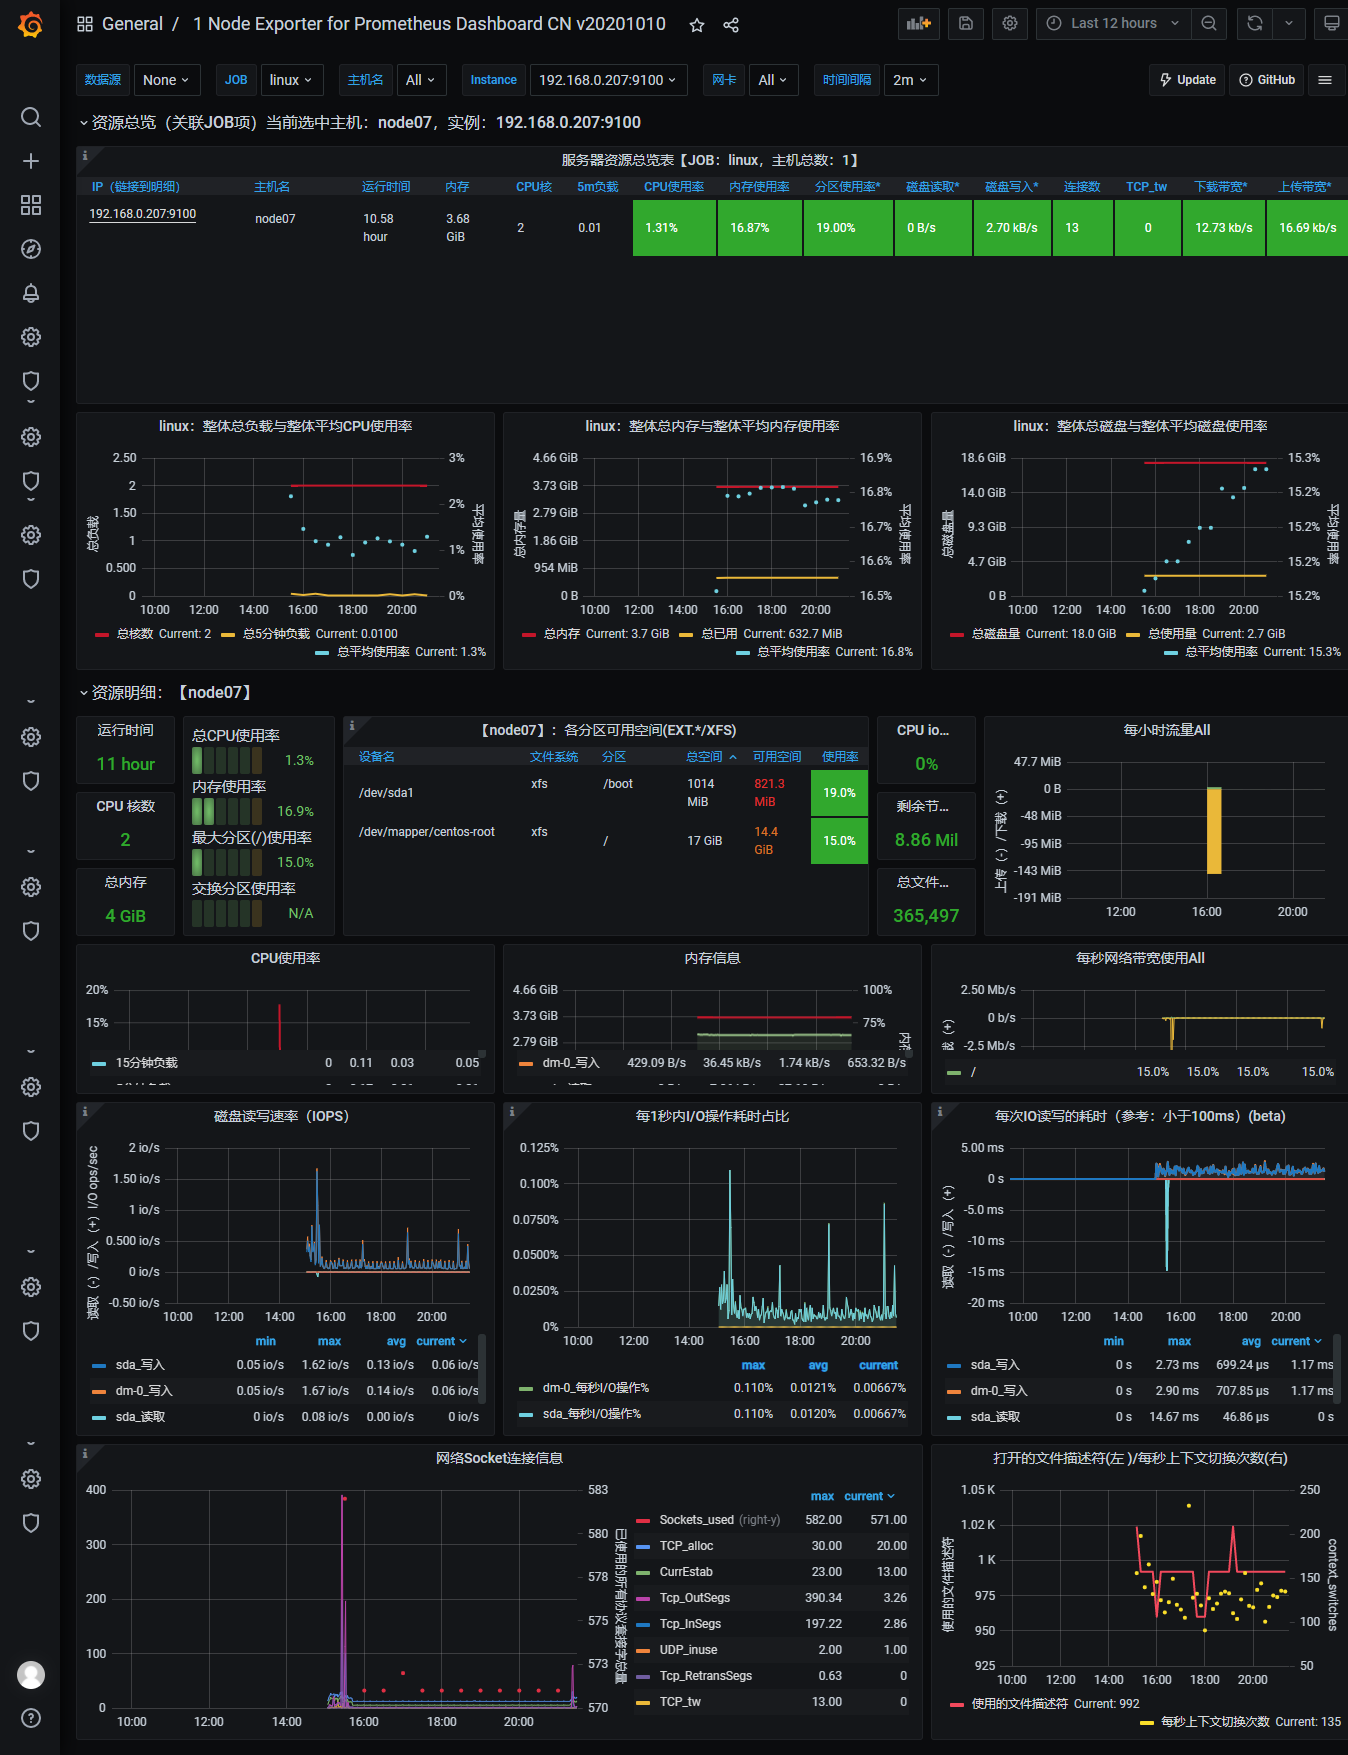Open the Explore compass icon
The height and width of the screenshot is (1755, 1348).
click(31, 249)
